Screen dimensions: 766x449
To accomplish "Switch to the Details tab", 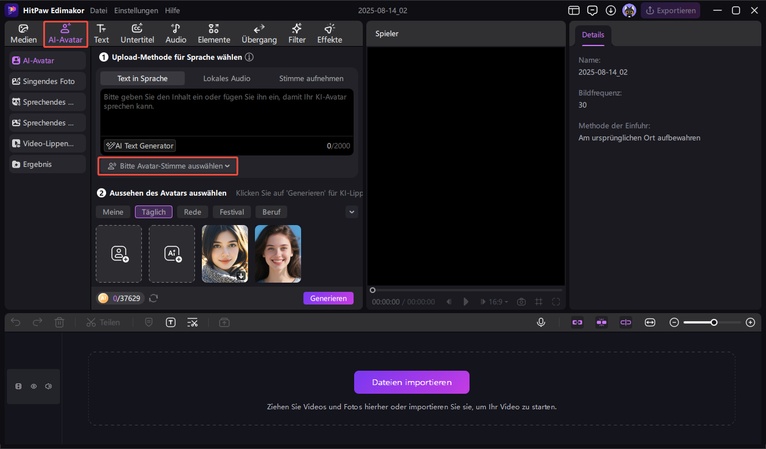I will [593, 35].
